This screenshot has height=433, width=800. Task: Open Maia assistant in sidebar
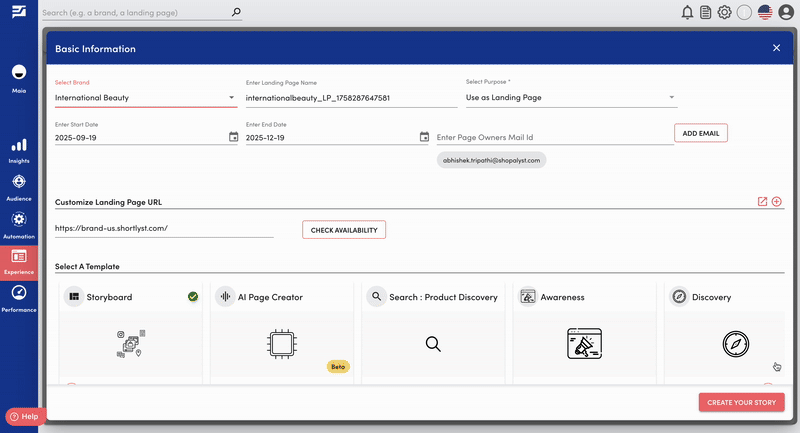click(x=19, y=79)
